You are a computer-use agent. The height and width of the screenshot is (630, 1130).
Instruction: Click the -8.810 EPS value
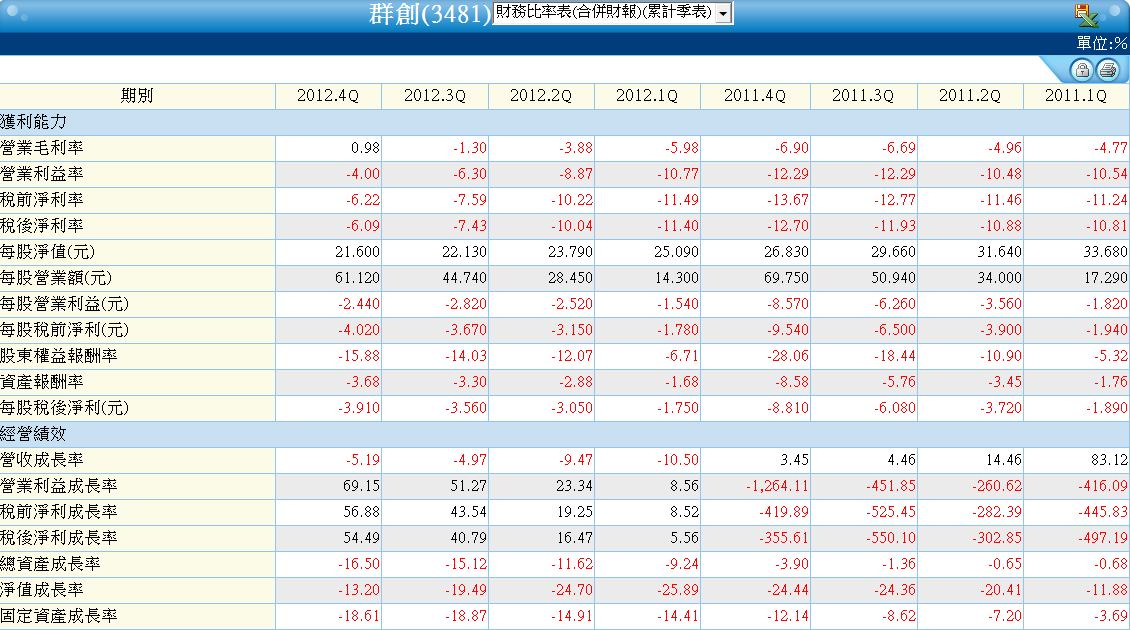tap(786, 408)
